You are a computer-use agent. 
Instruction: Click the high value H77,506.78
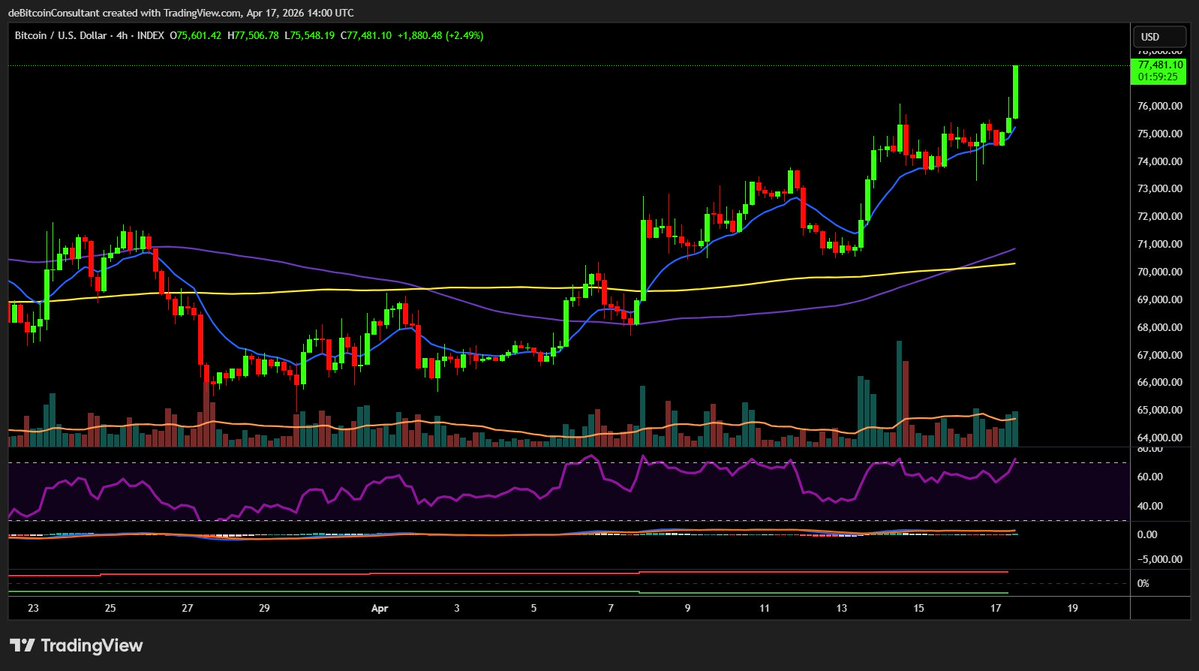[253, 35]
